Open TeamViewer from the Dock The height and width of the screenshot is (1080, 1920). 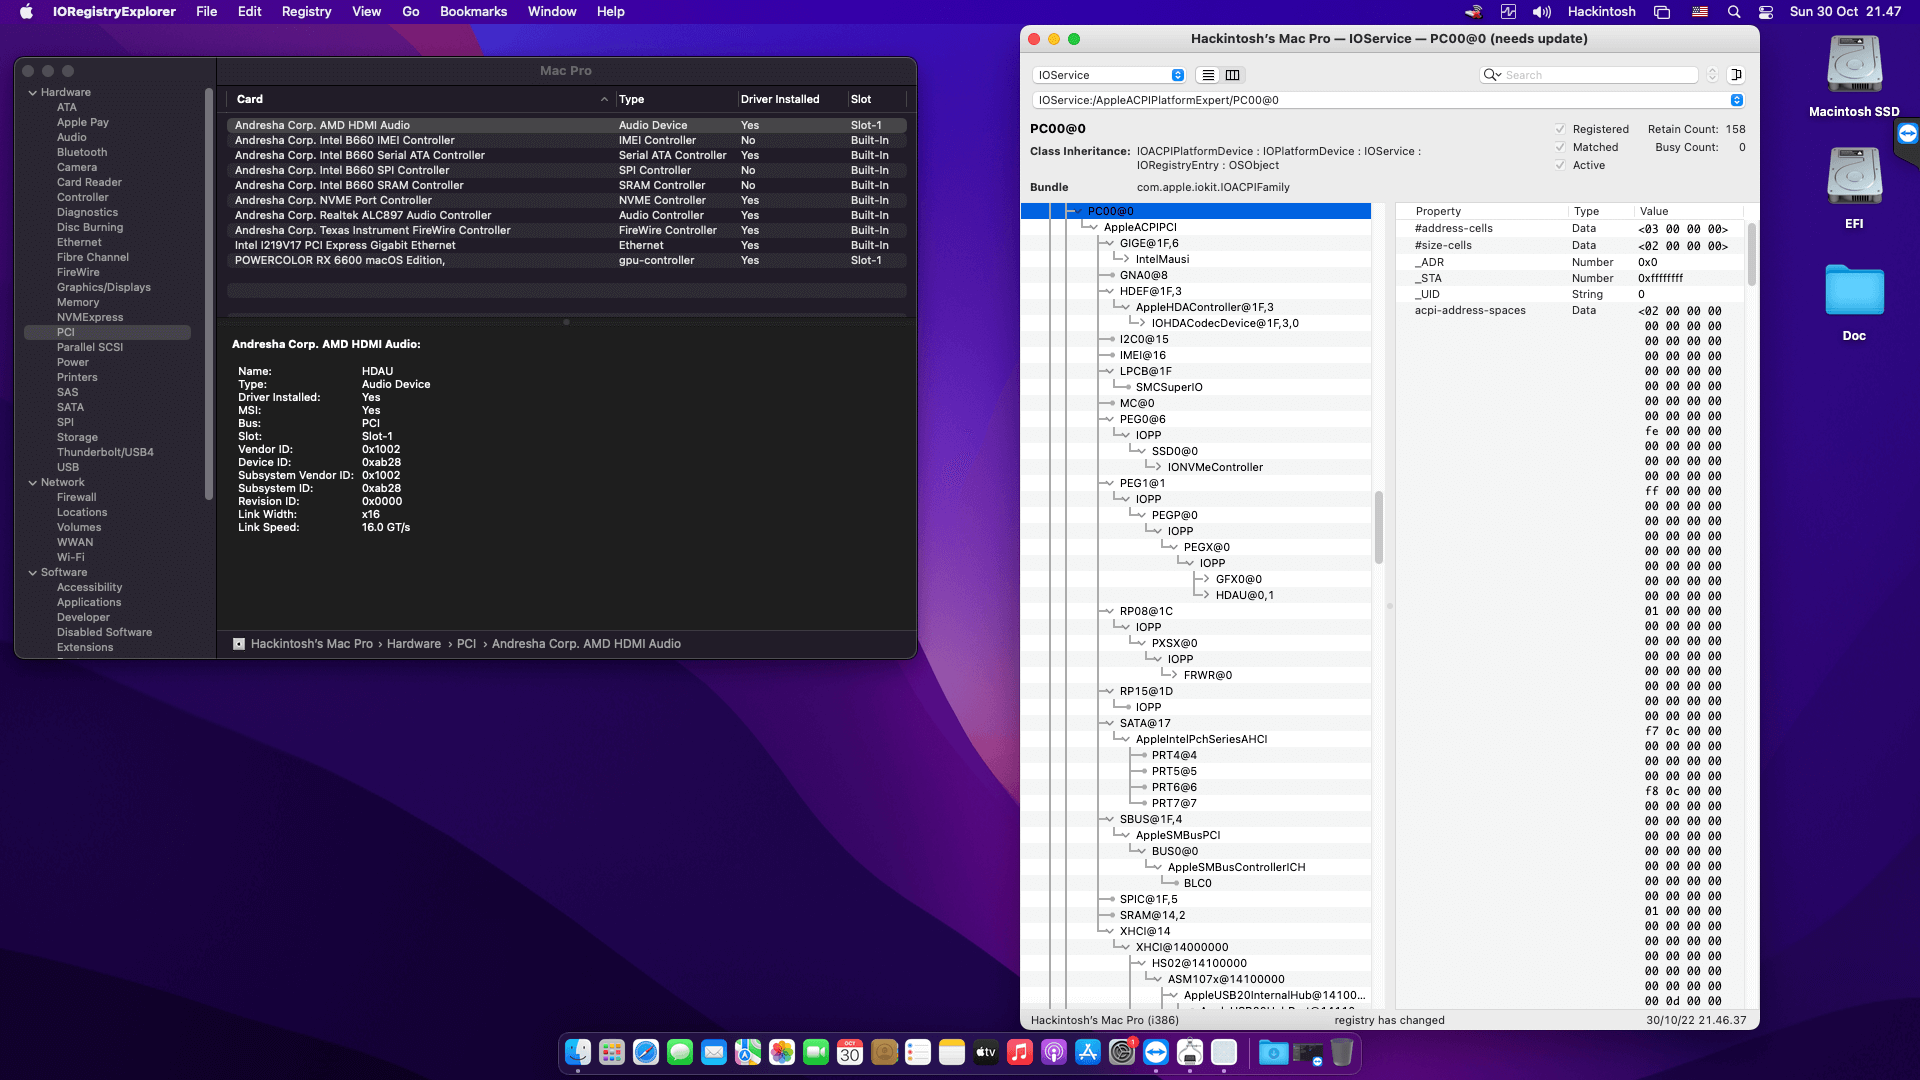pos(1156,1052)
